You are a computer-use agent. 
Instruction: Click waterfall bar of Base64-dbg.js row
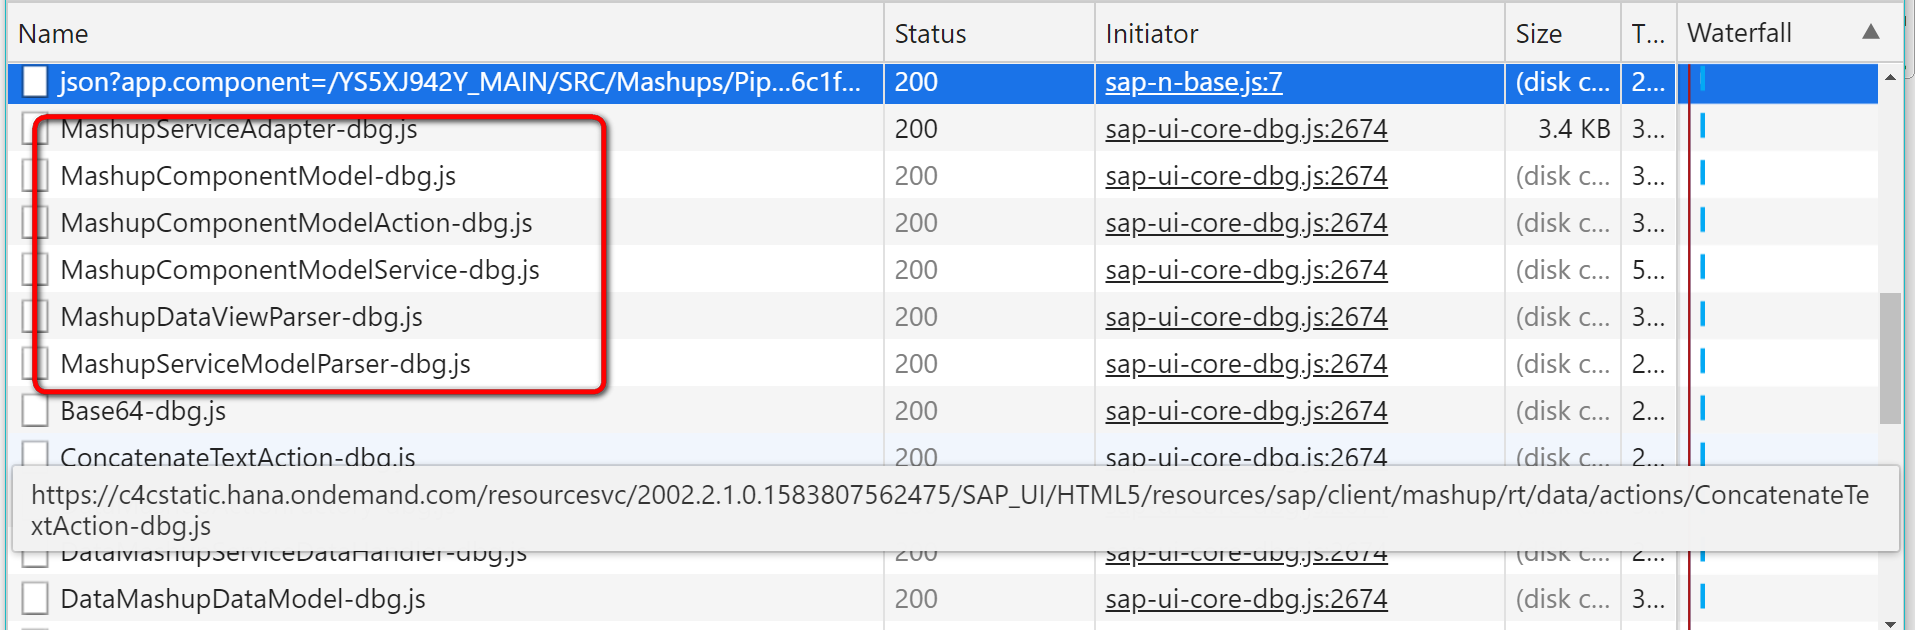tap(1702, 408)
